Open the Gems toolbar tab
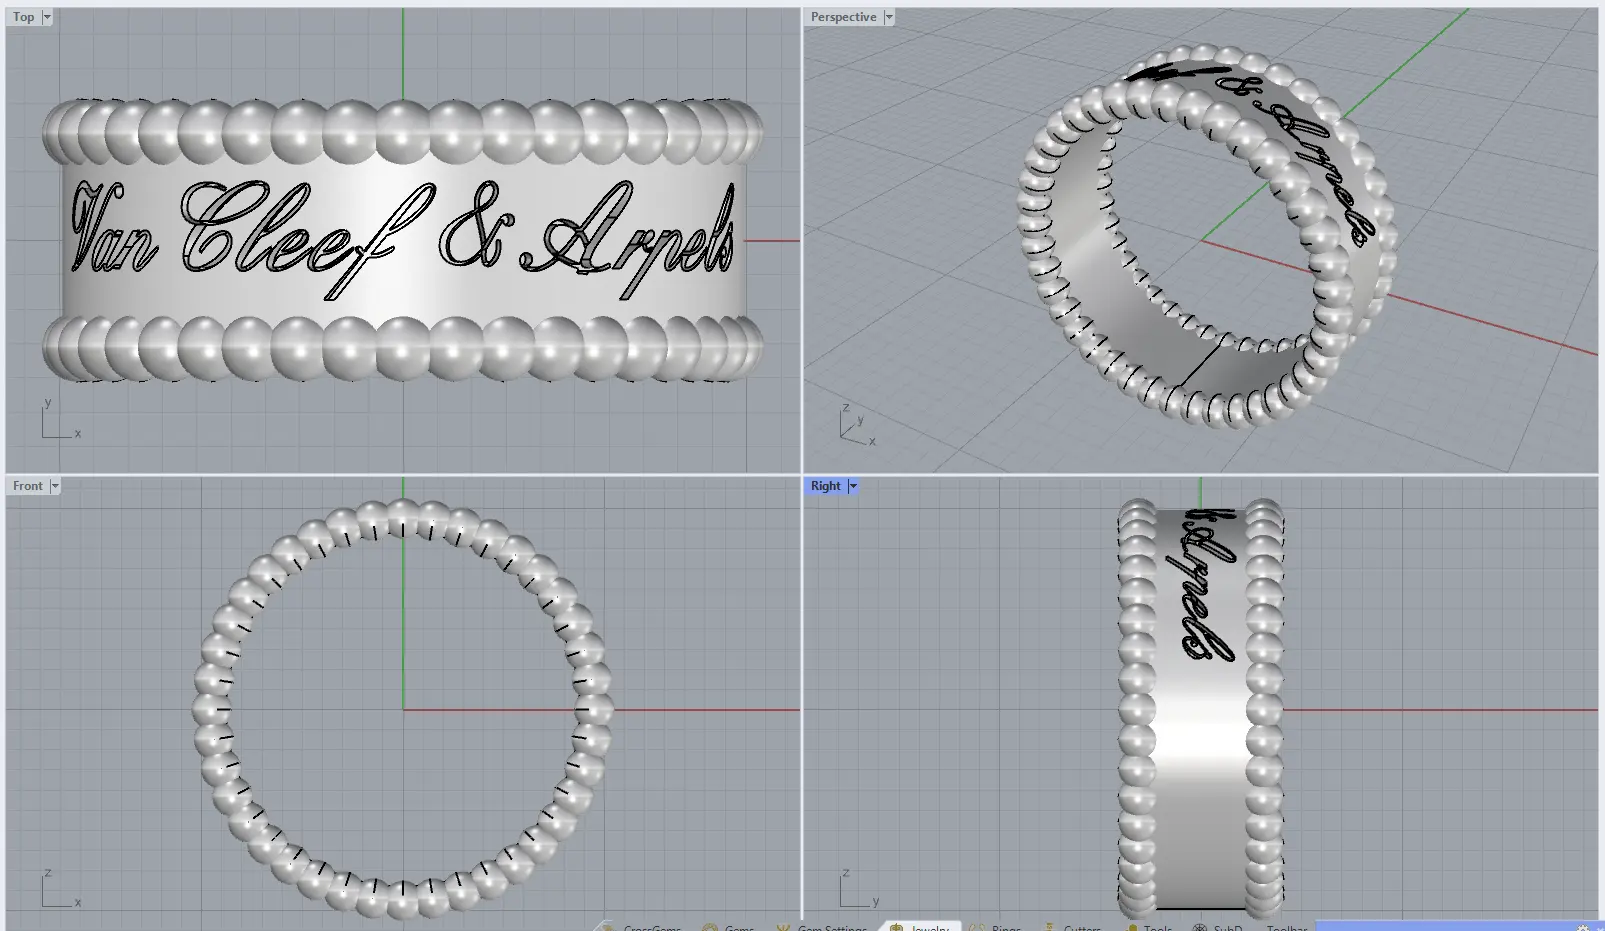This screenshot has width=1605, height=931. point(739,927)
